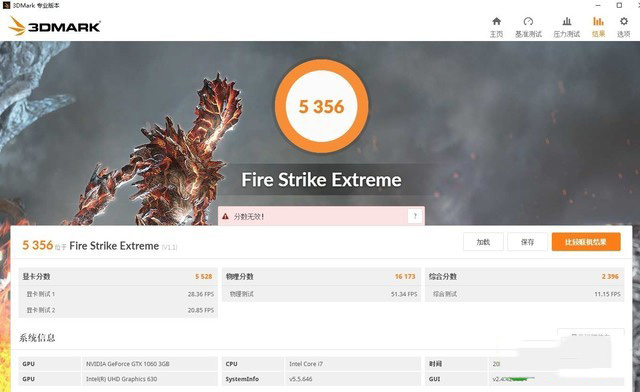The height and width of the screenshot is (392, 640).
Task: Open the Options (选项) gear tab
Action: click(624, 27)
